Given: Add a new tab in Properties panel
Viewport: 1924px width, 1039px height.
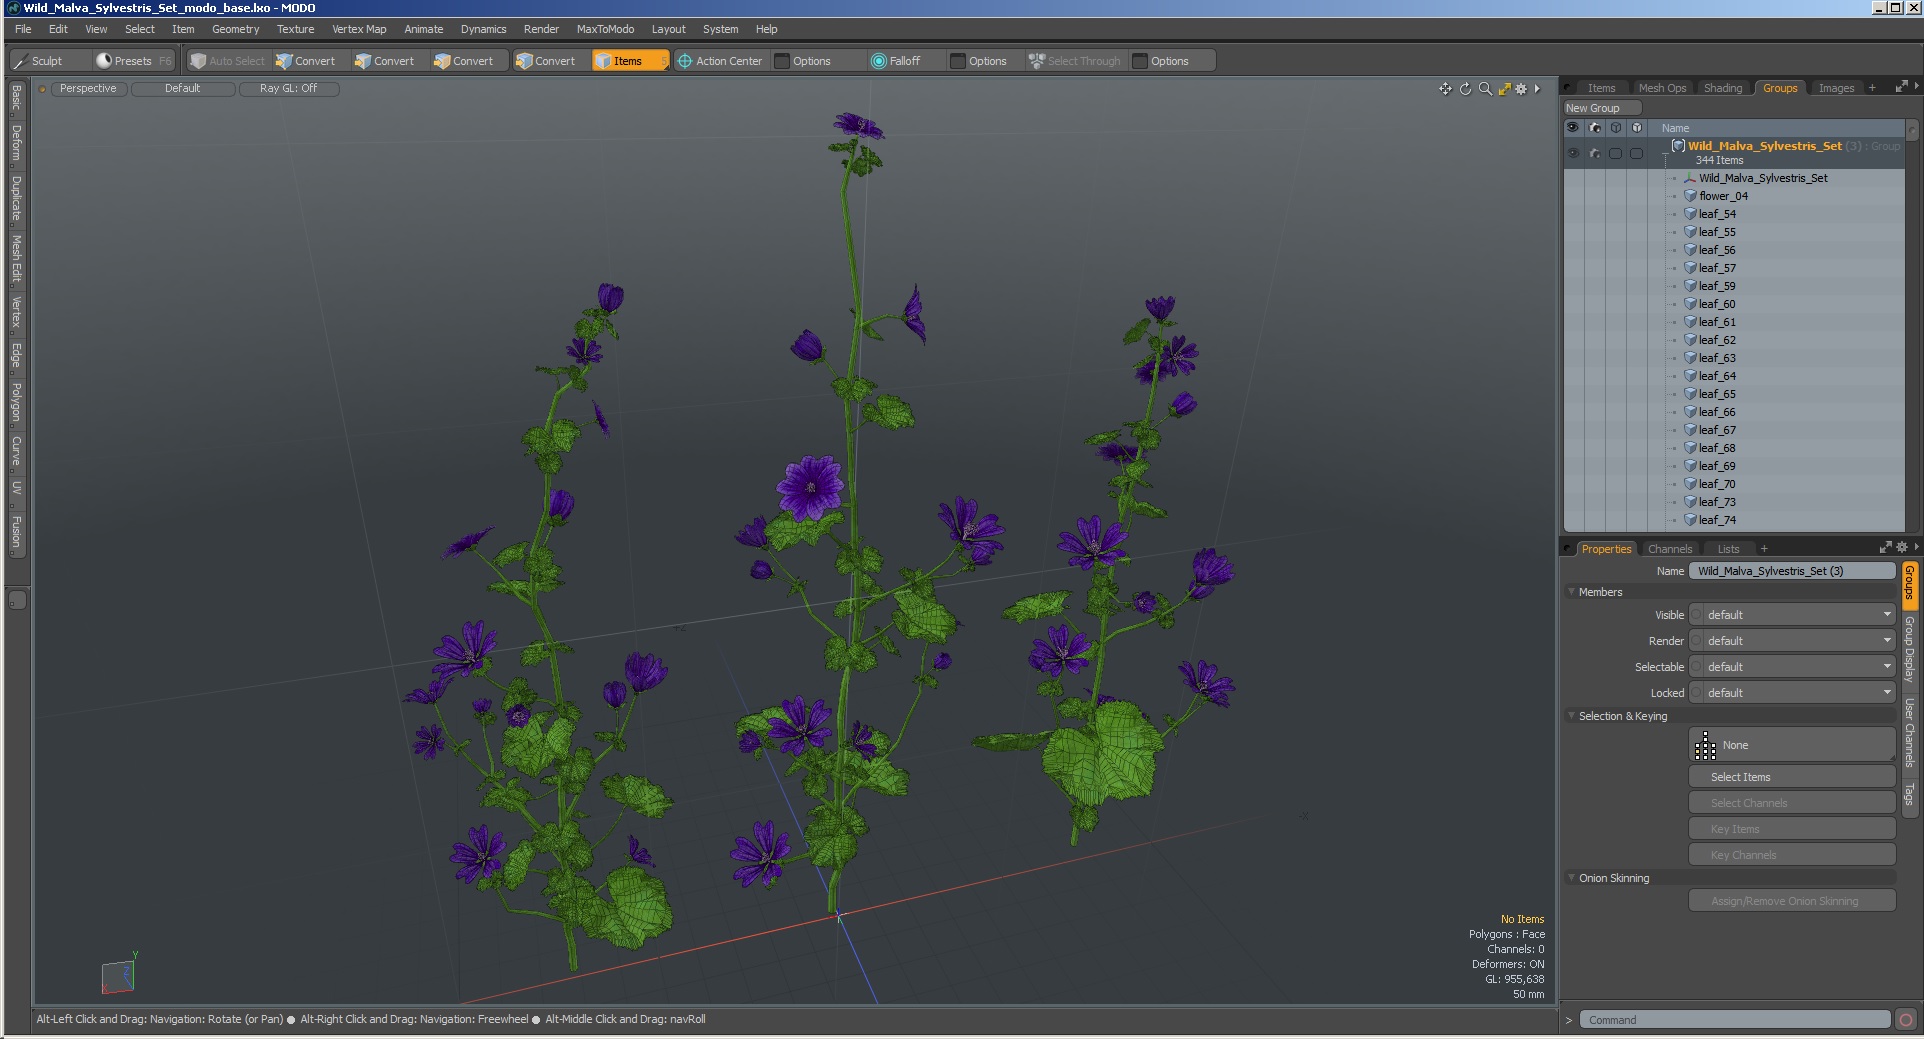Looking at the screenshot, I should click(1764, 549).
